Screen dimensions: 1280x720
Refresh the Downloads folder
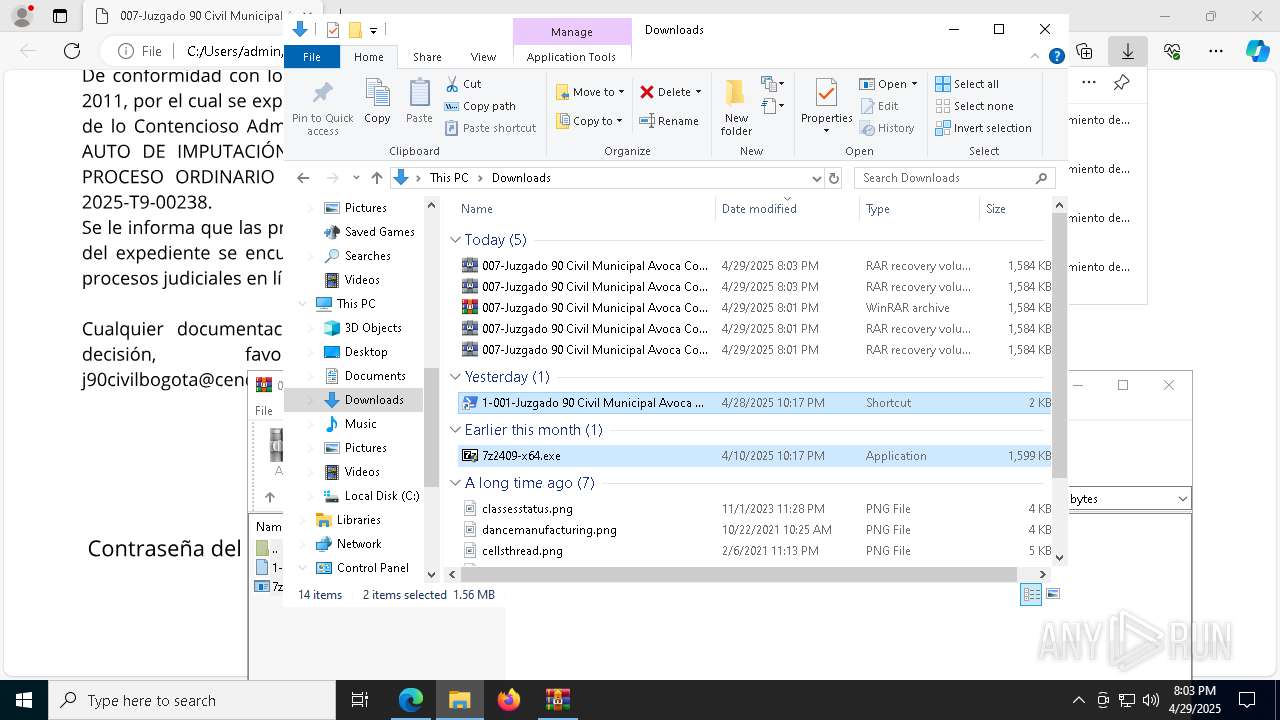point(834,178)
